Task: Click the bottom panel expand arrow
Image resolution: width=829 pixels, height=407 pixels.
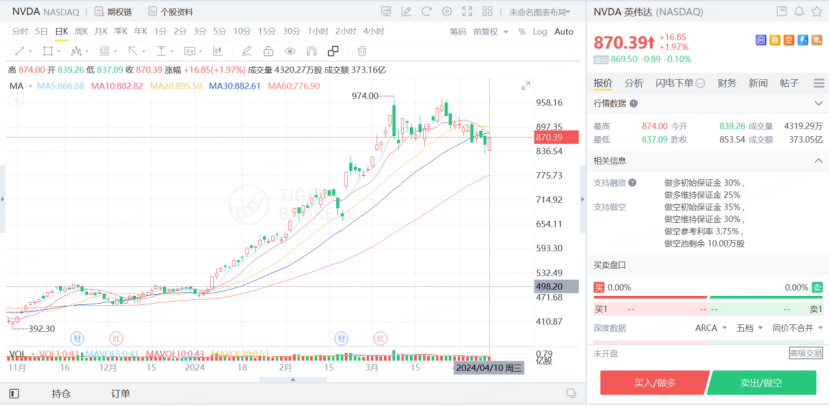Action: click(x=293, y=380)
